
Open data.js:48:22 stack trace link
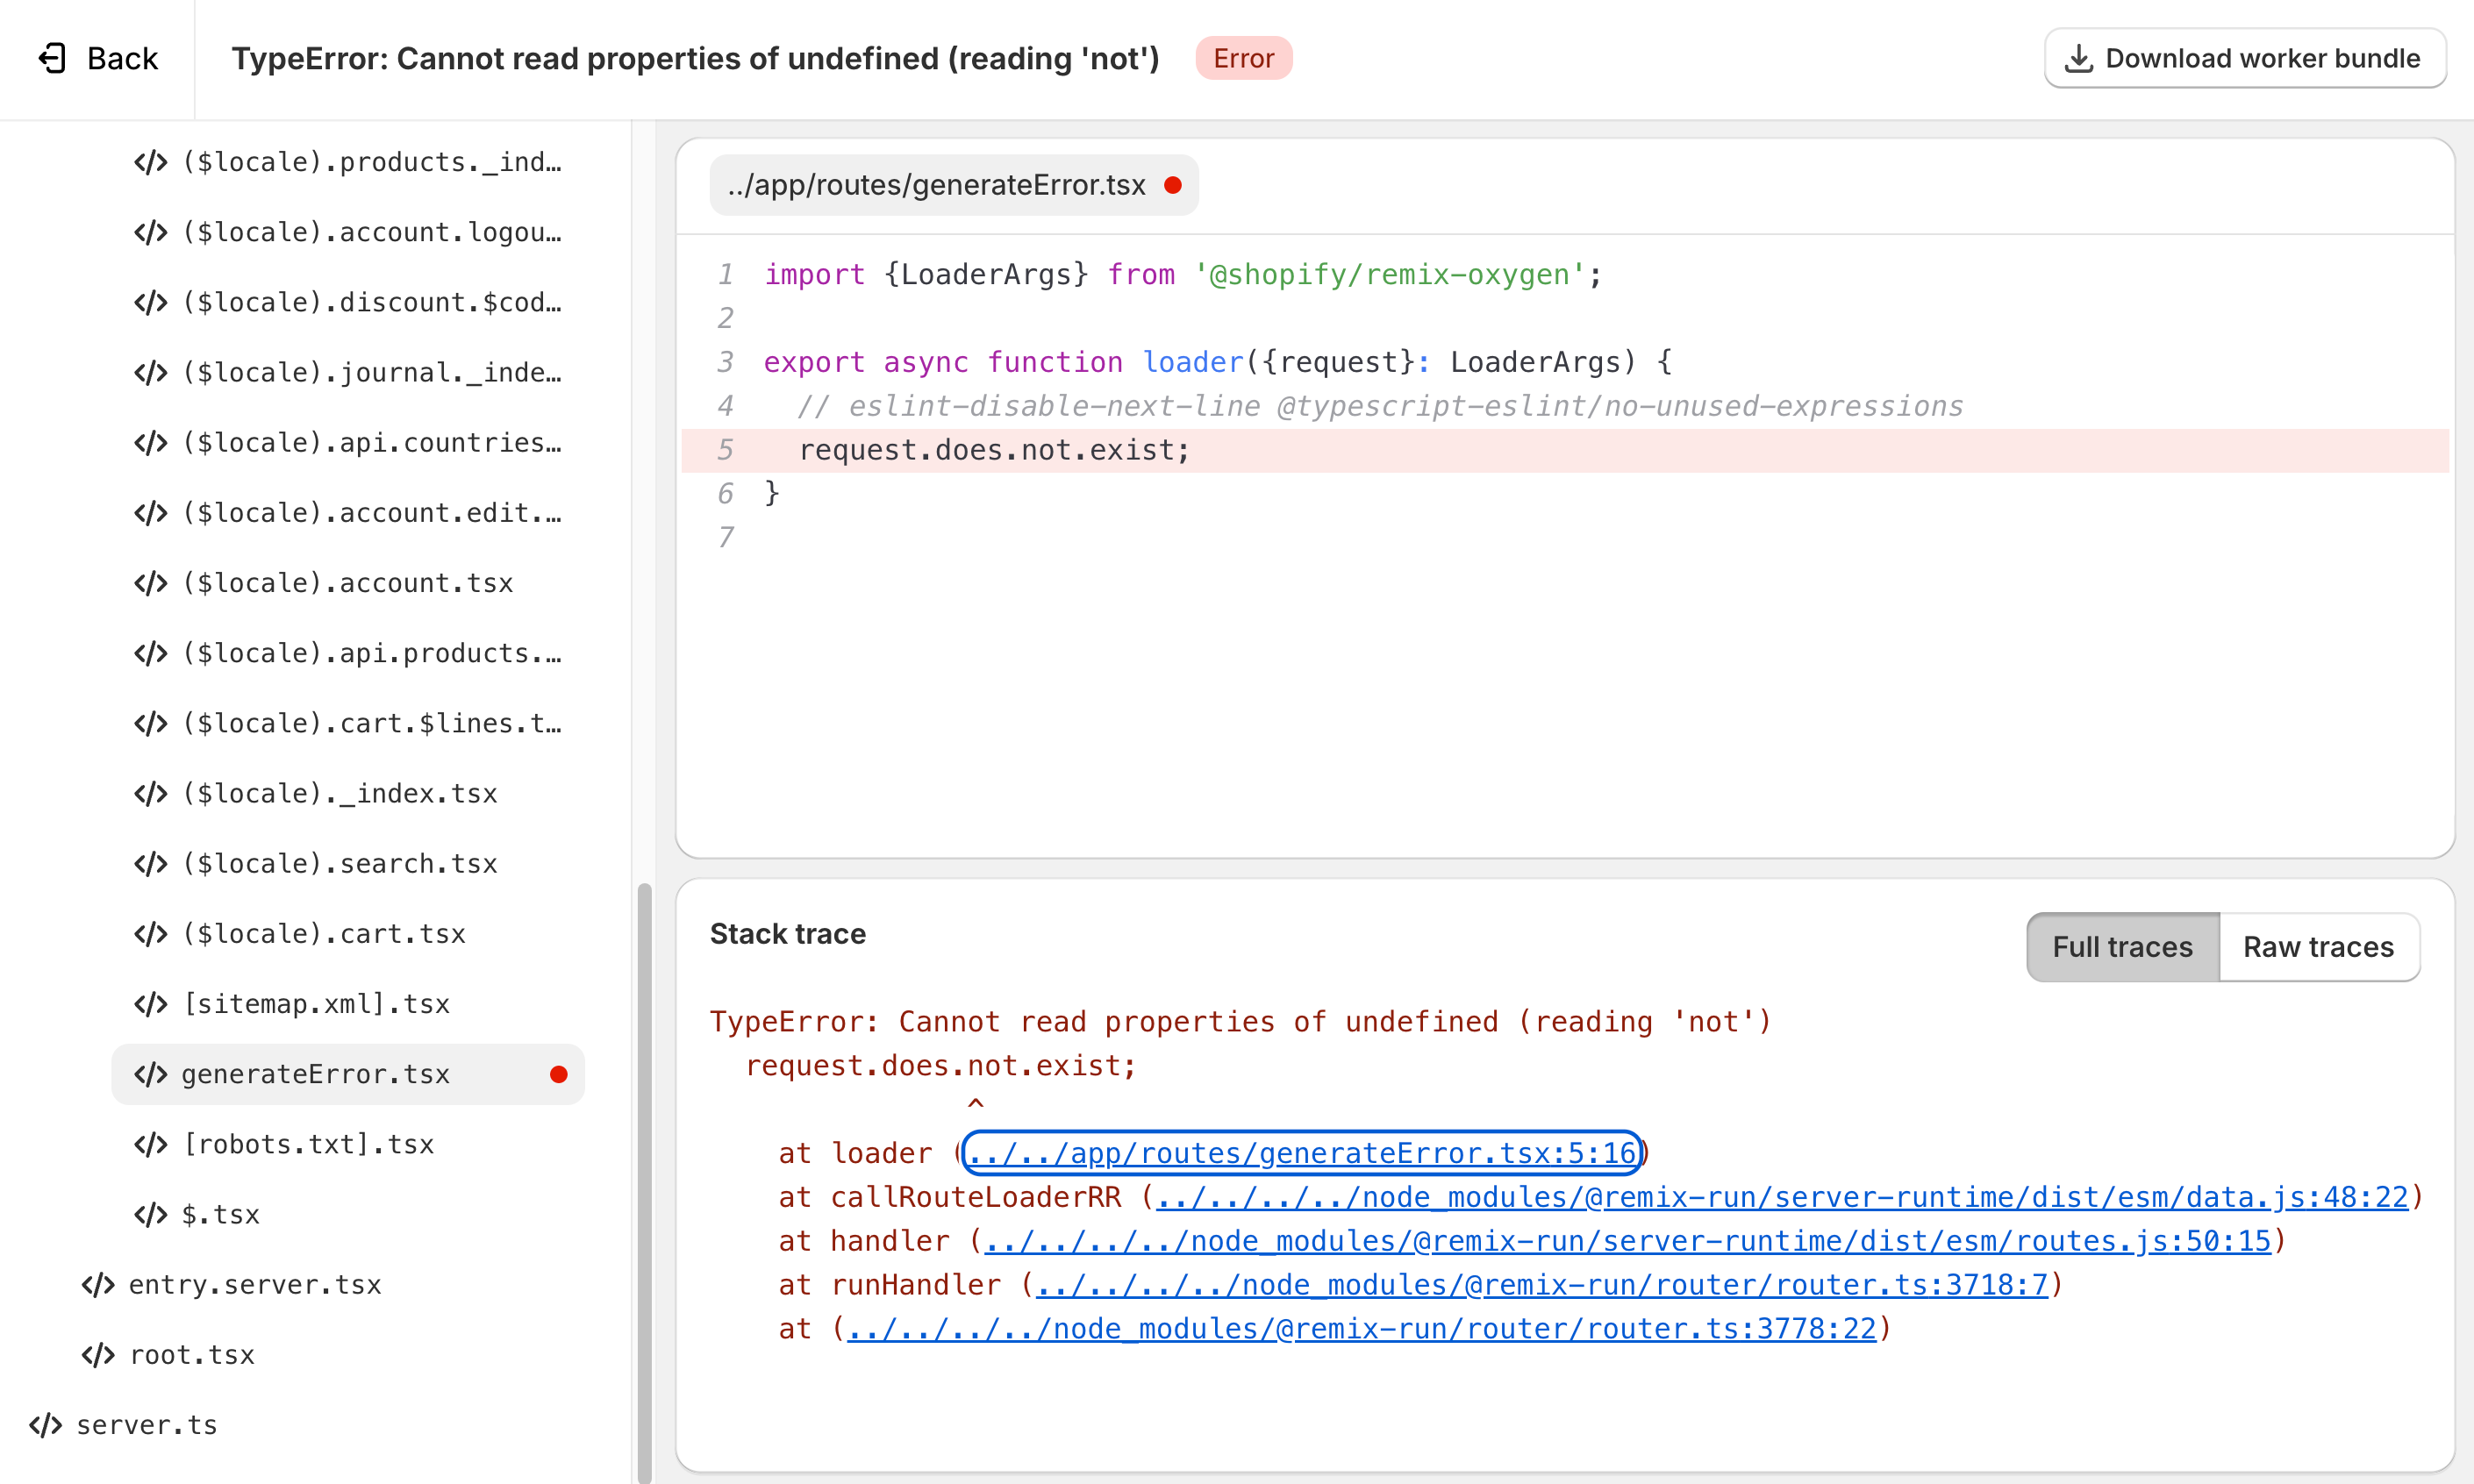tap(1782, 1197)
